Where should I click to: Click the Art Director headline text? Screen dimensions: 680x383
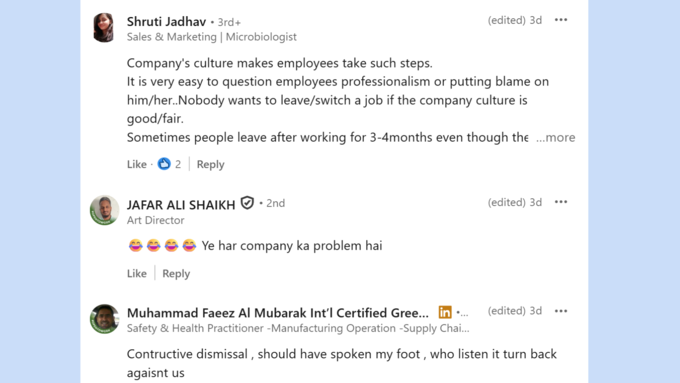coord(156,220)
